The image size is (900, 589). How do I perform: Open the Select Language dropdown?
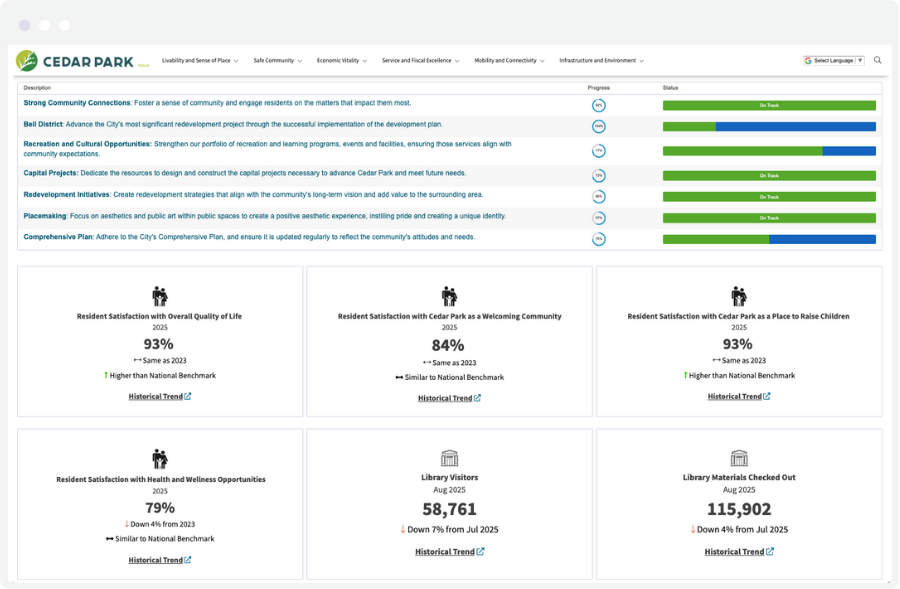coord(836,60)
